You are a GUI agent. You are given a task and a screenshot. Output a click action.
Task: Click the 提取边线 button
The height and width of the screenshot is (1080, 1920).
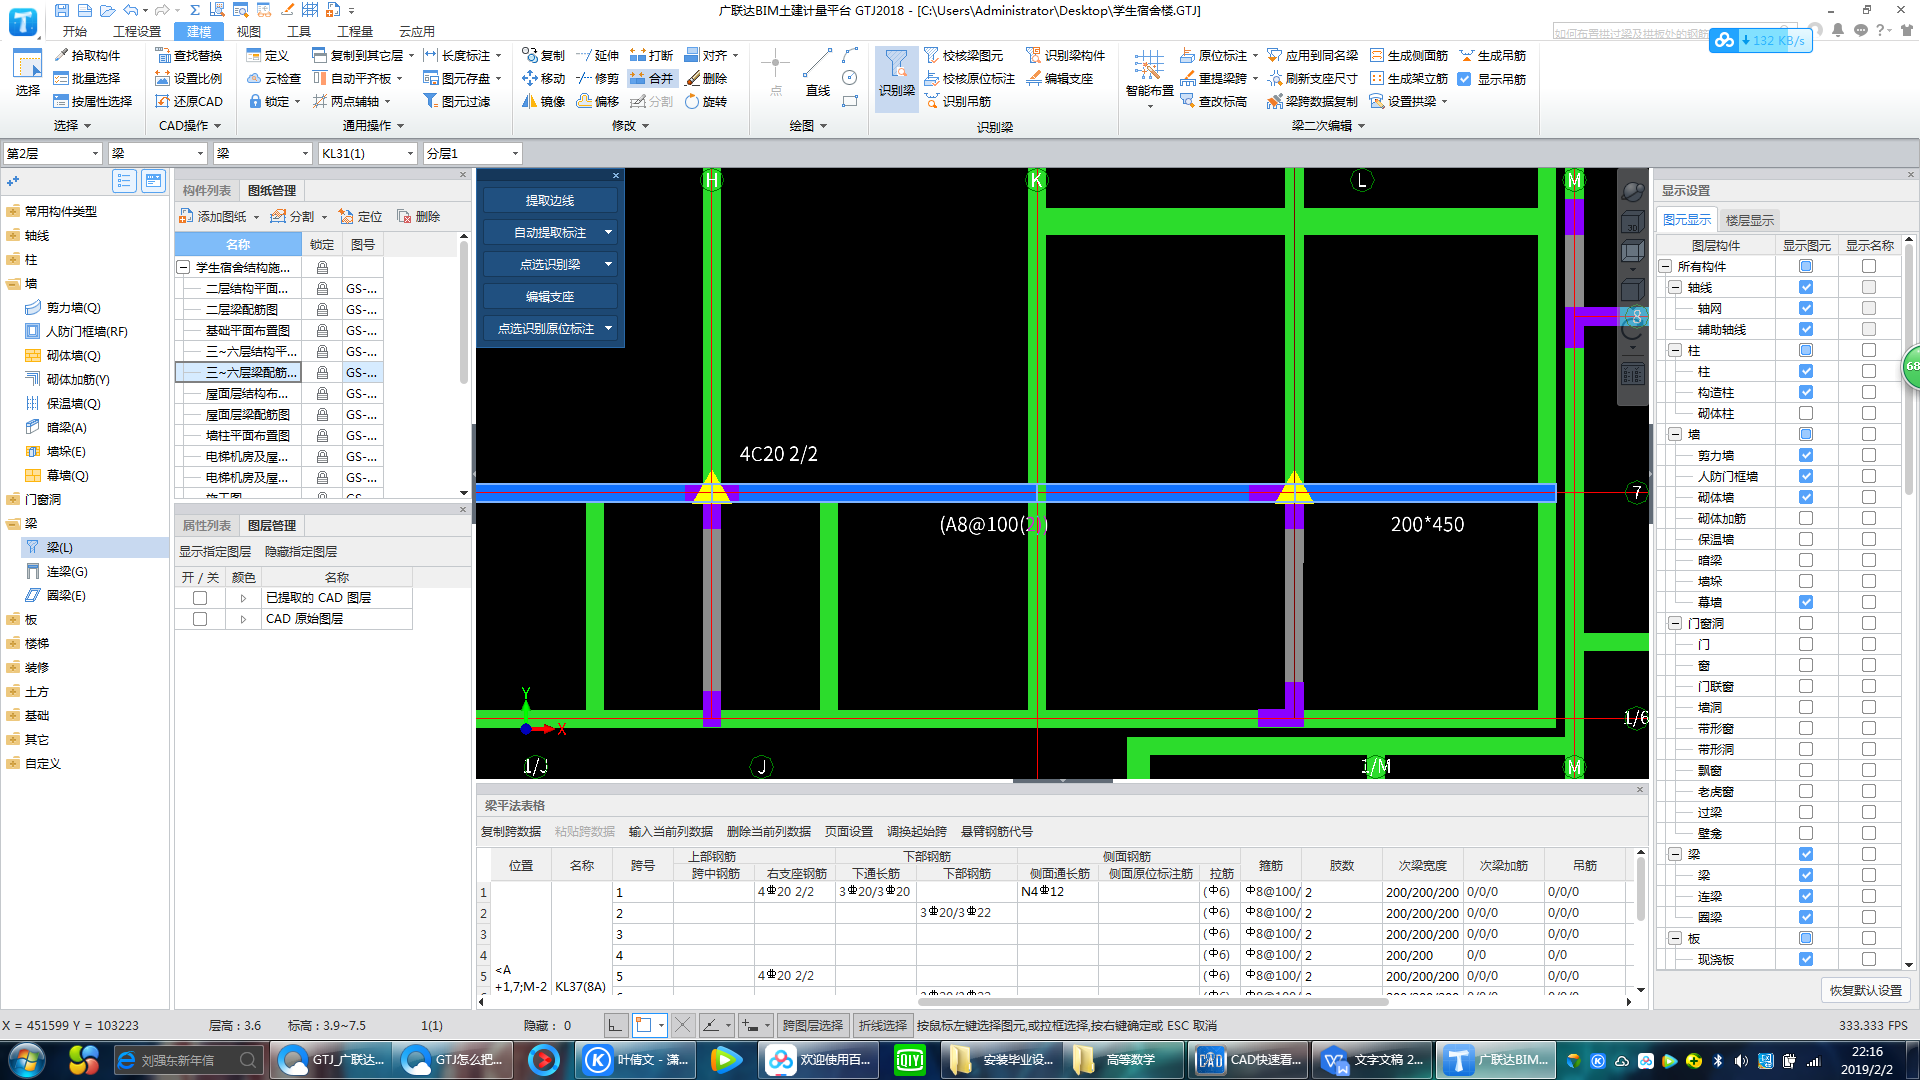[x=550, y=200]
